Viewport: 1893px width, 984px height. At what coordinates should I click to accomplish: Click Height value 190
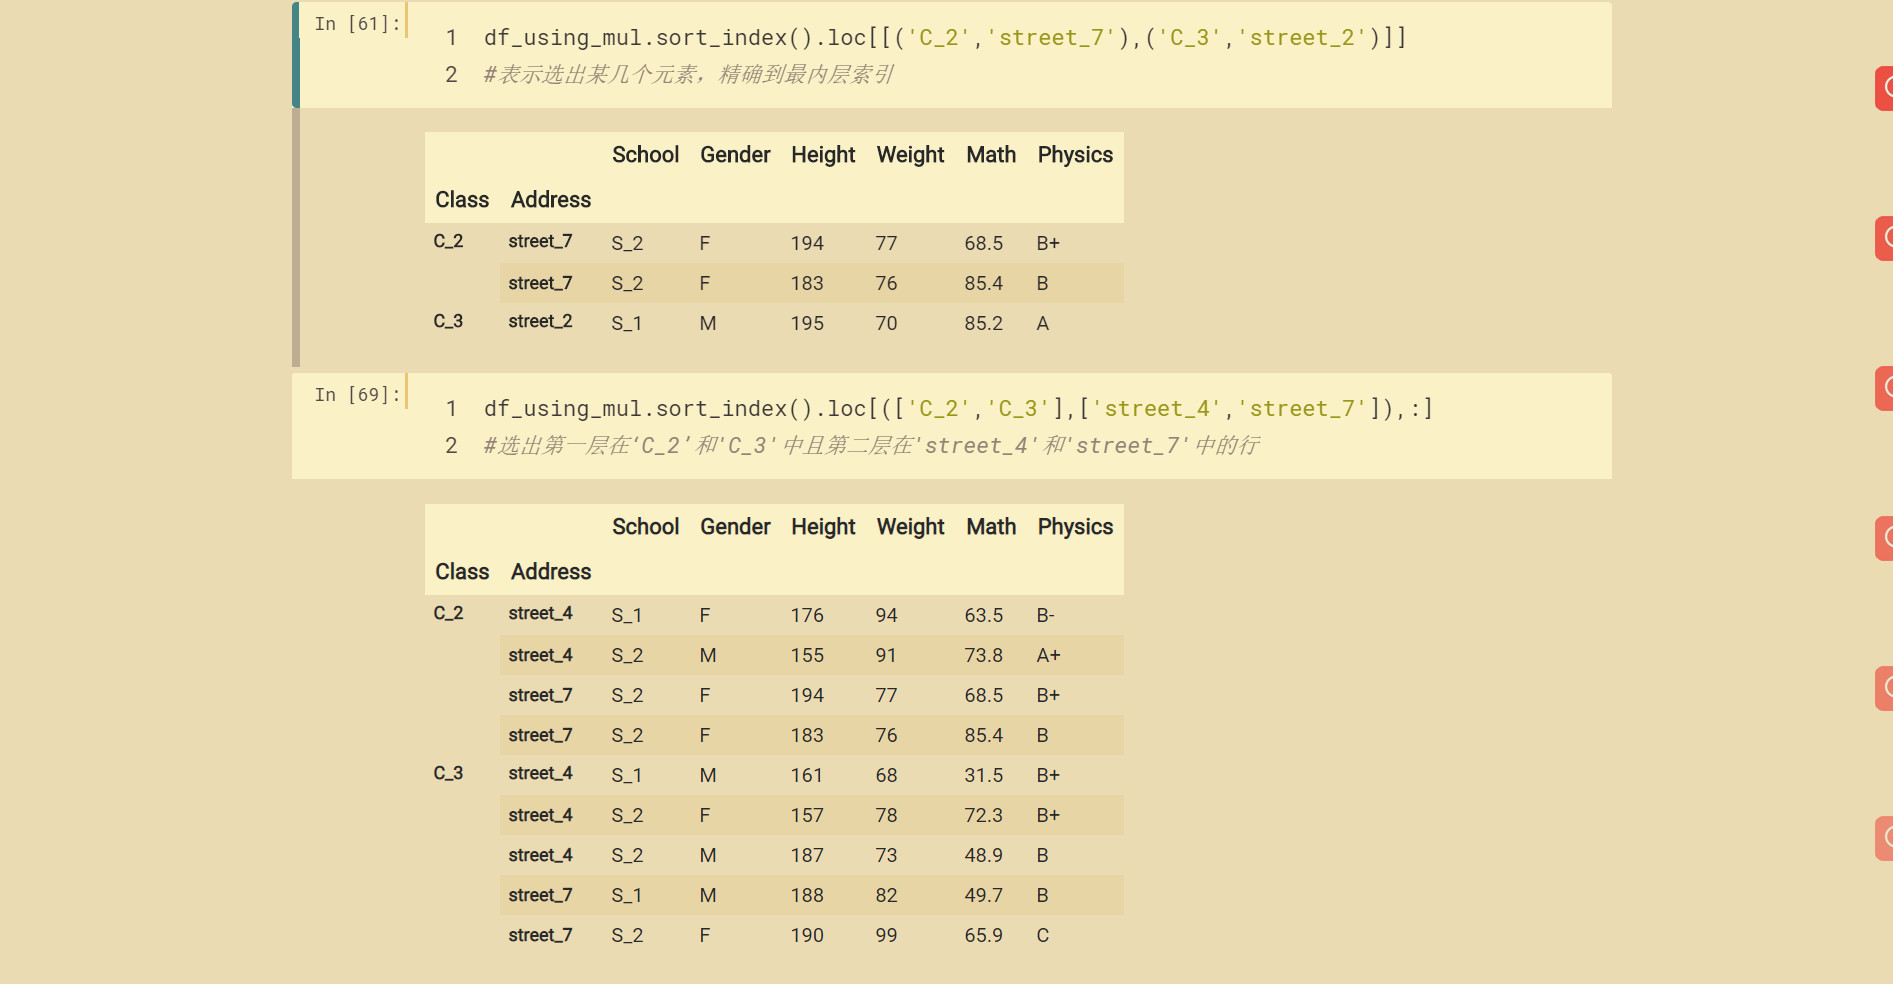[x=807, y=936]
